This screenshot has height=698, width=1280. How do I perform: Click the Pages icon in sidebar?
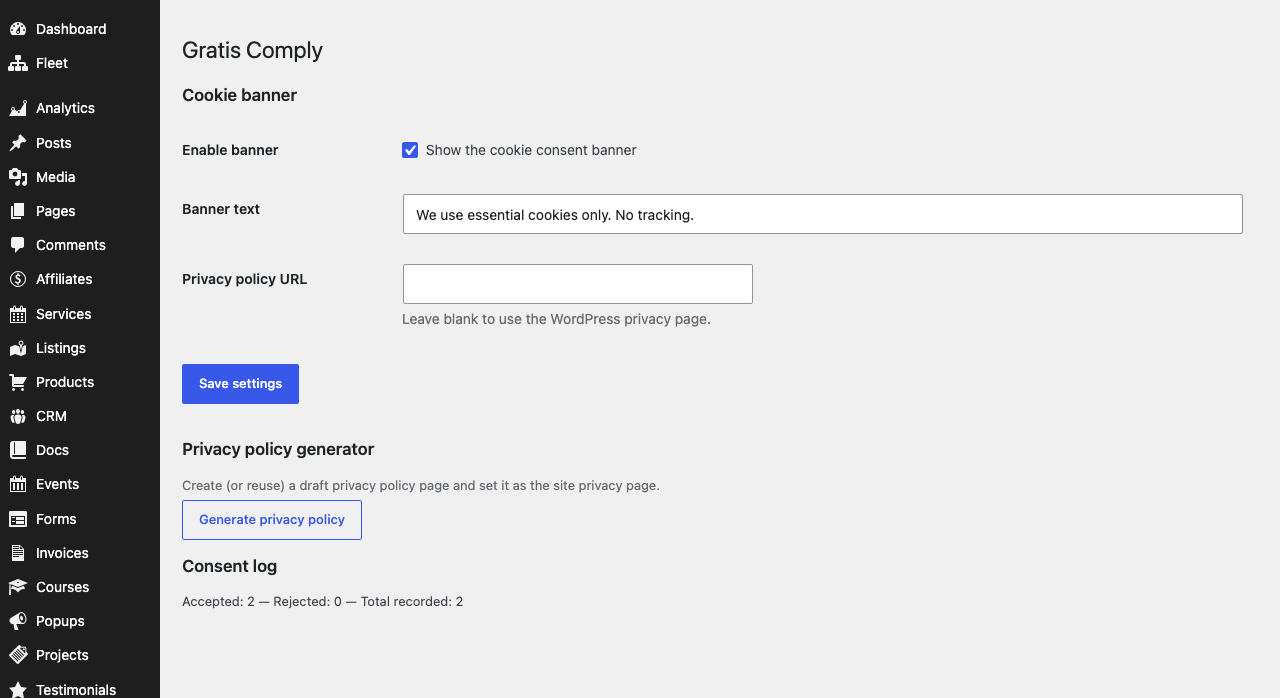18,211
